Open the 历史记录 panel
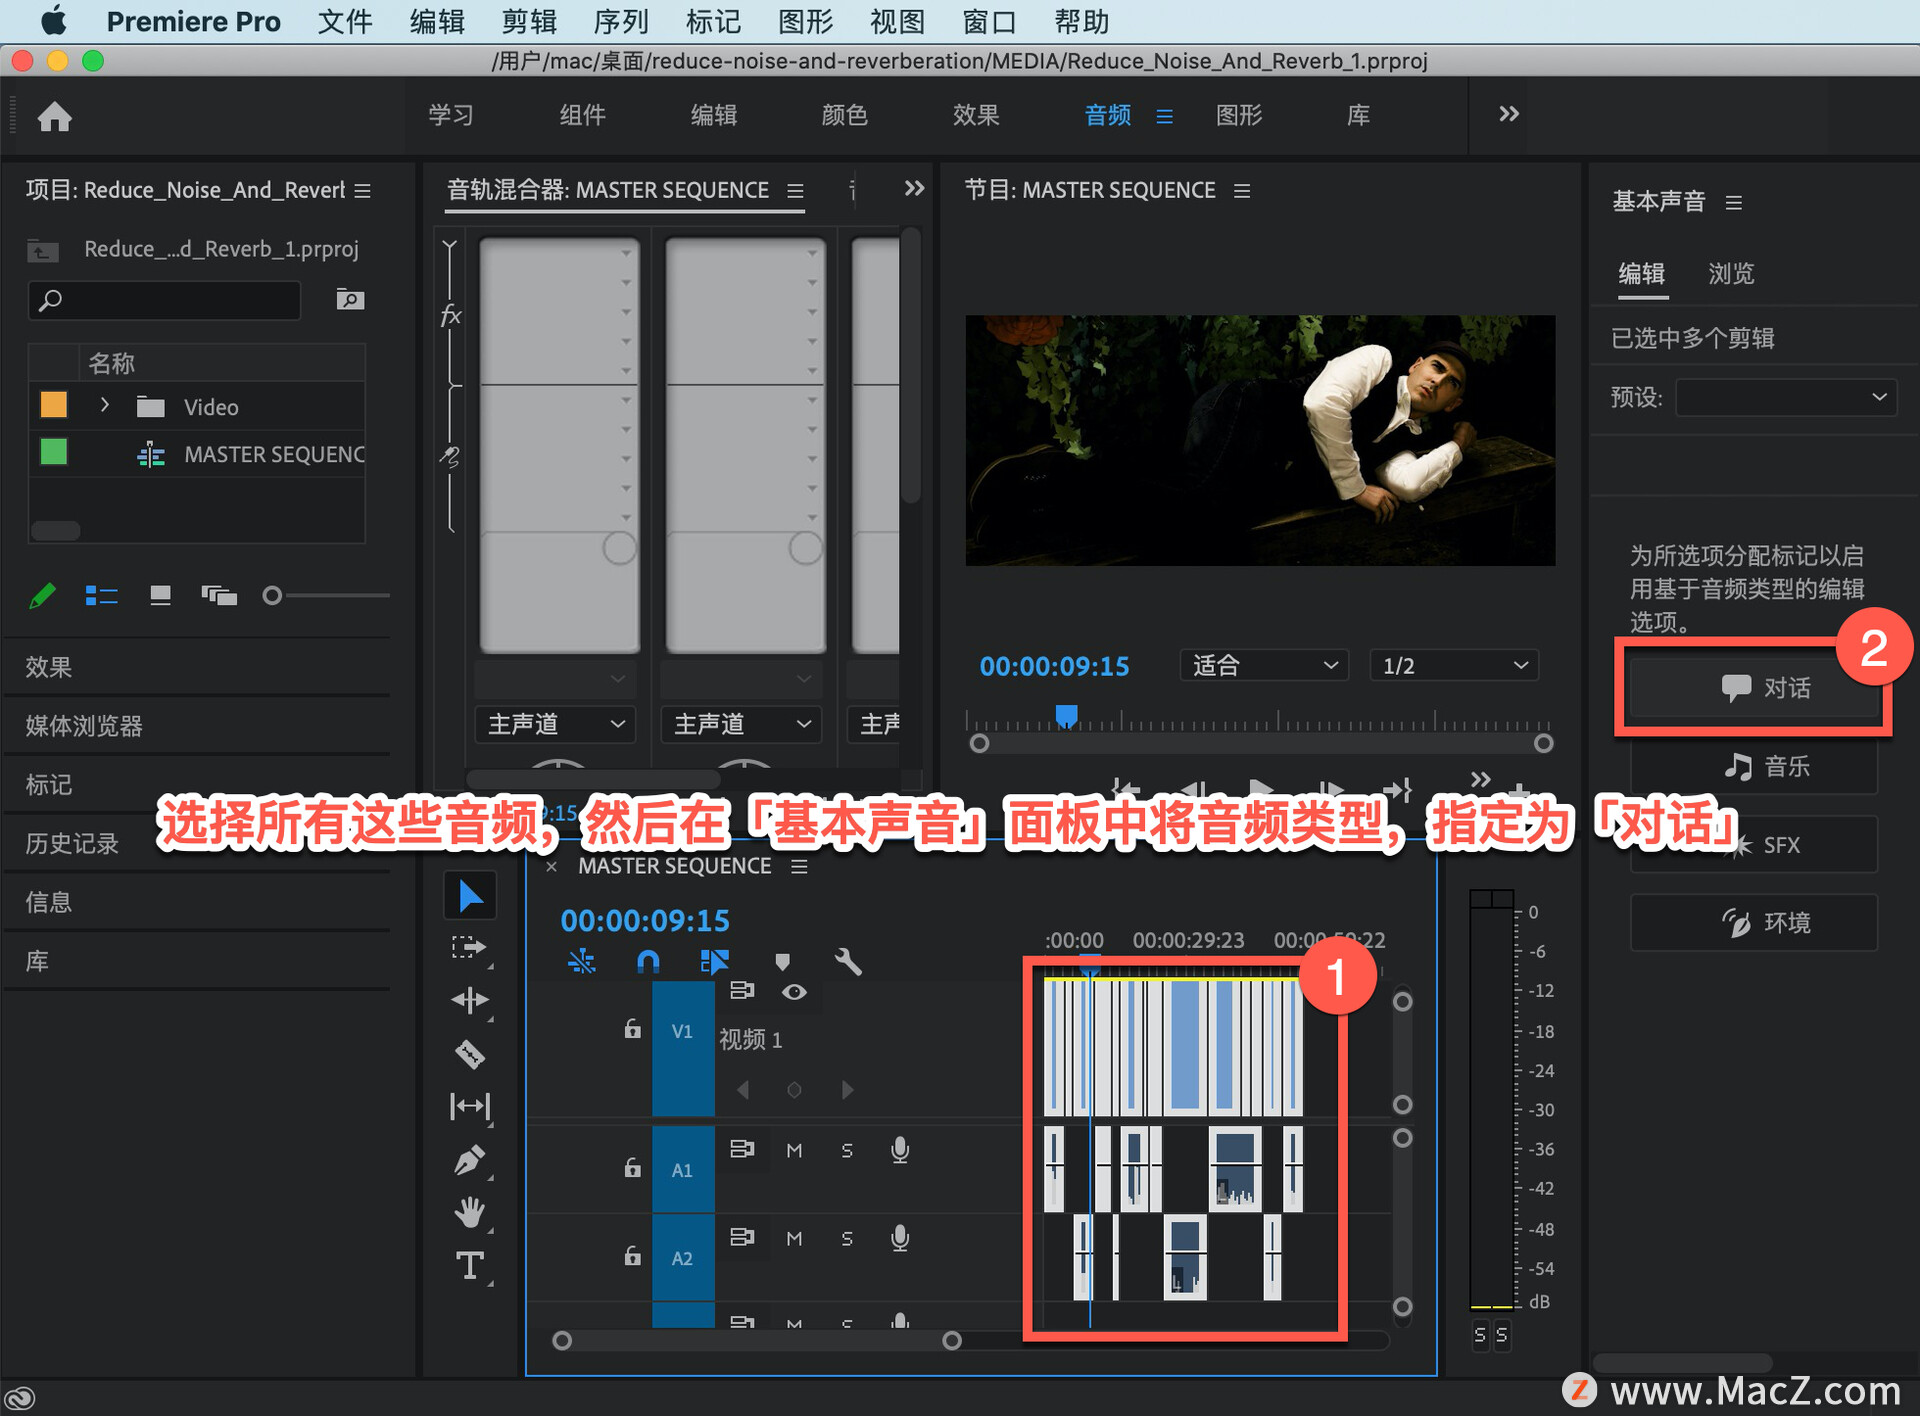 click(72, 843)
